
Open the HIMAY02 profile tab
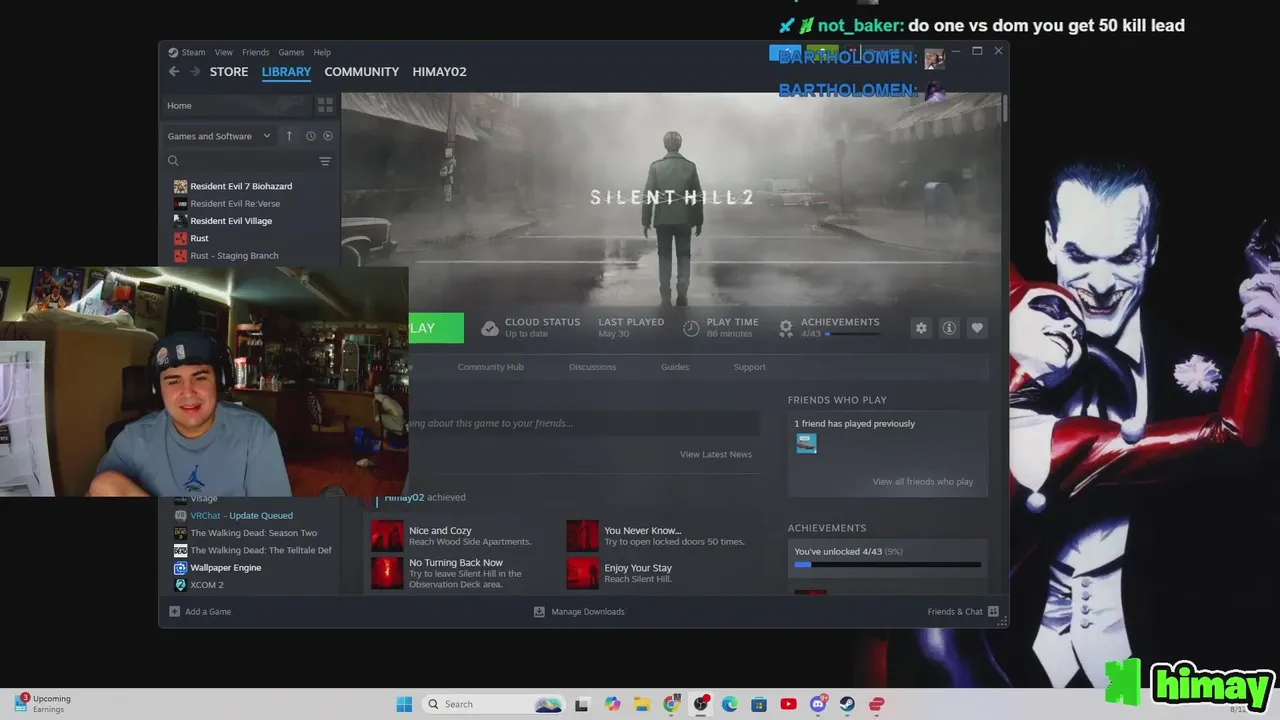[440, 72]
